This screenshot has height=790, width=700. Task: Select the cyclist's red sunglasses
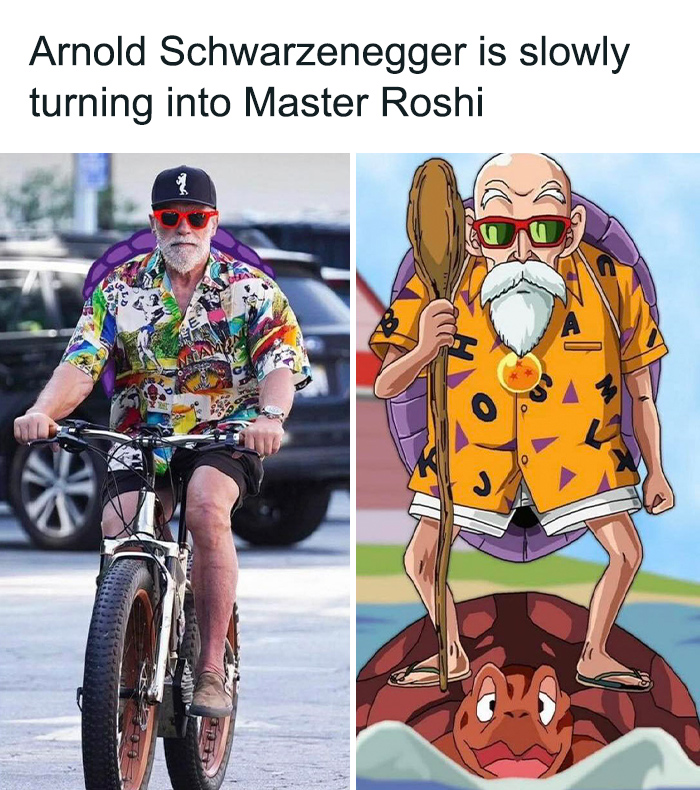185,219
